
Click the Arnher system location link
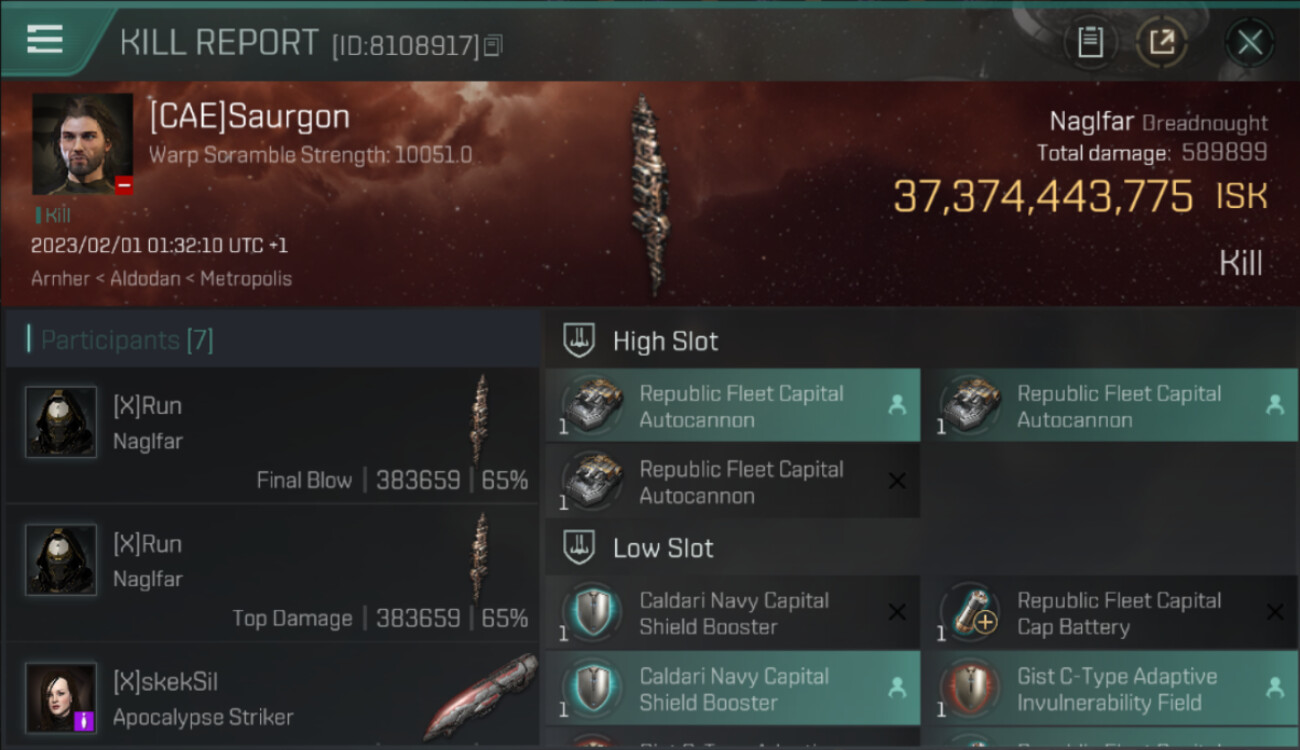coord(61,279)
